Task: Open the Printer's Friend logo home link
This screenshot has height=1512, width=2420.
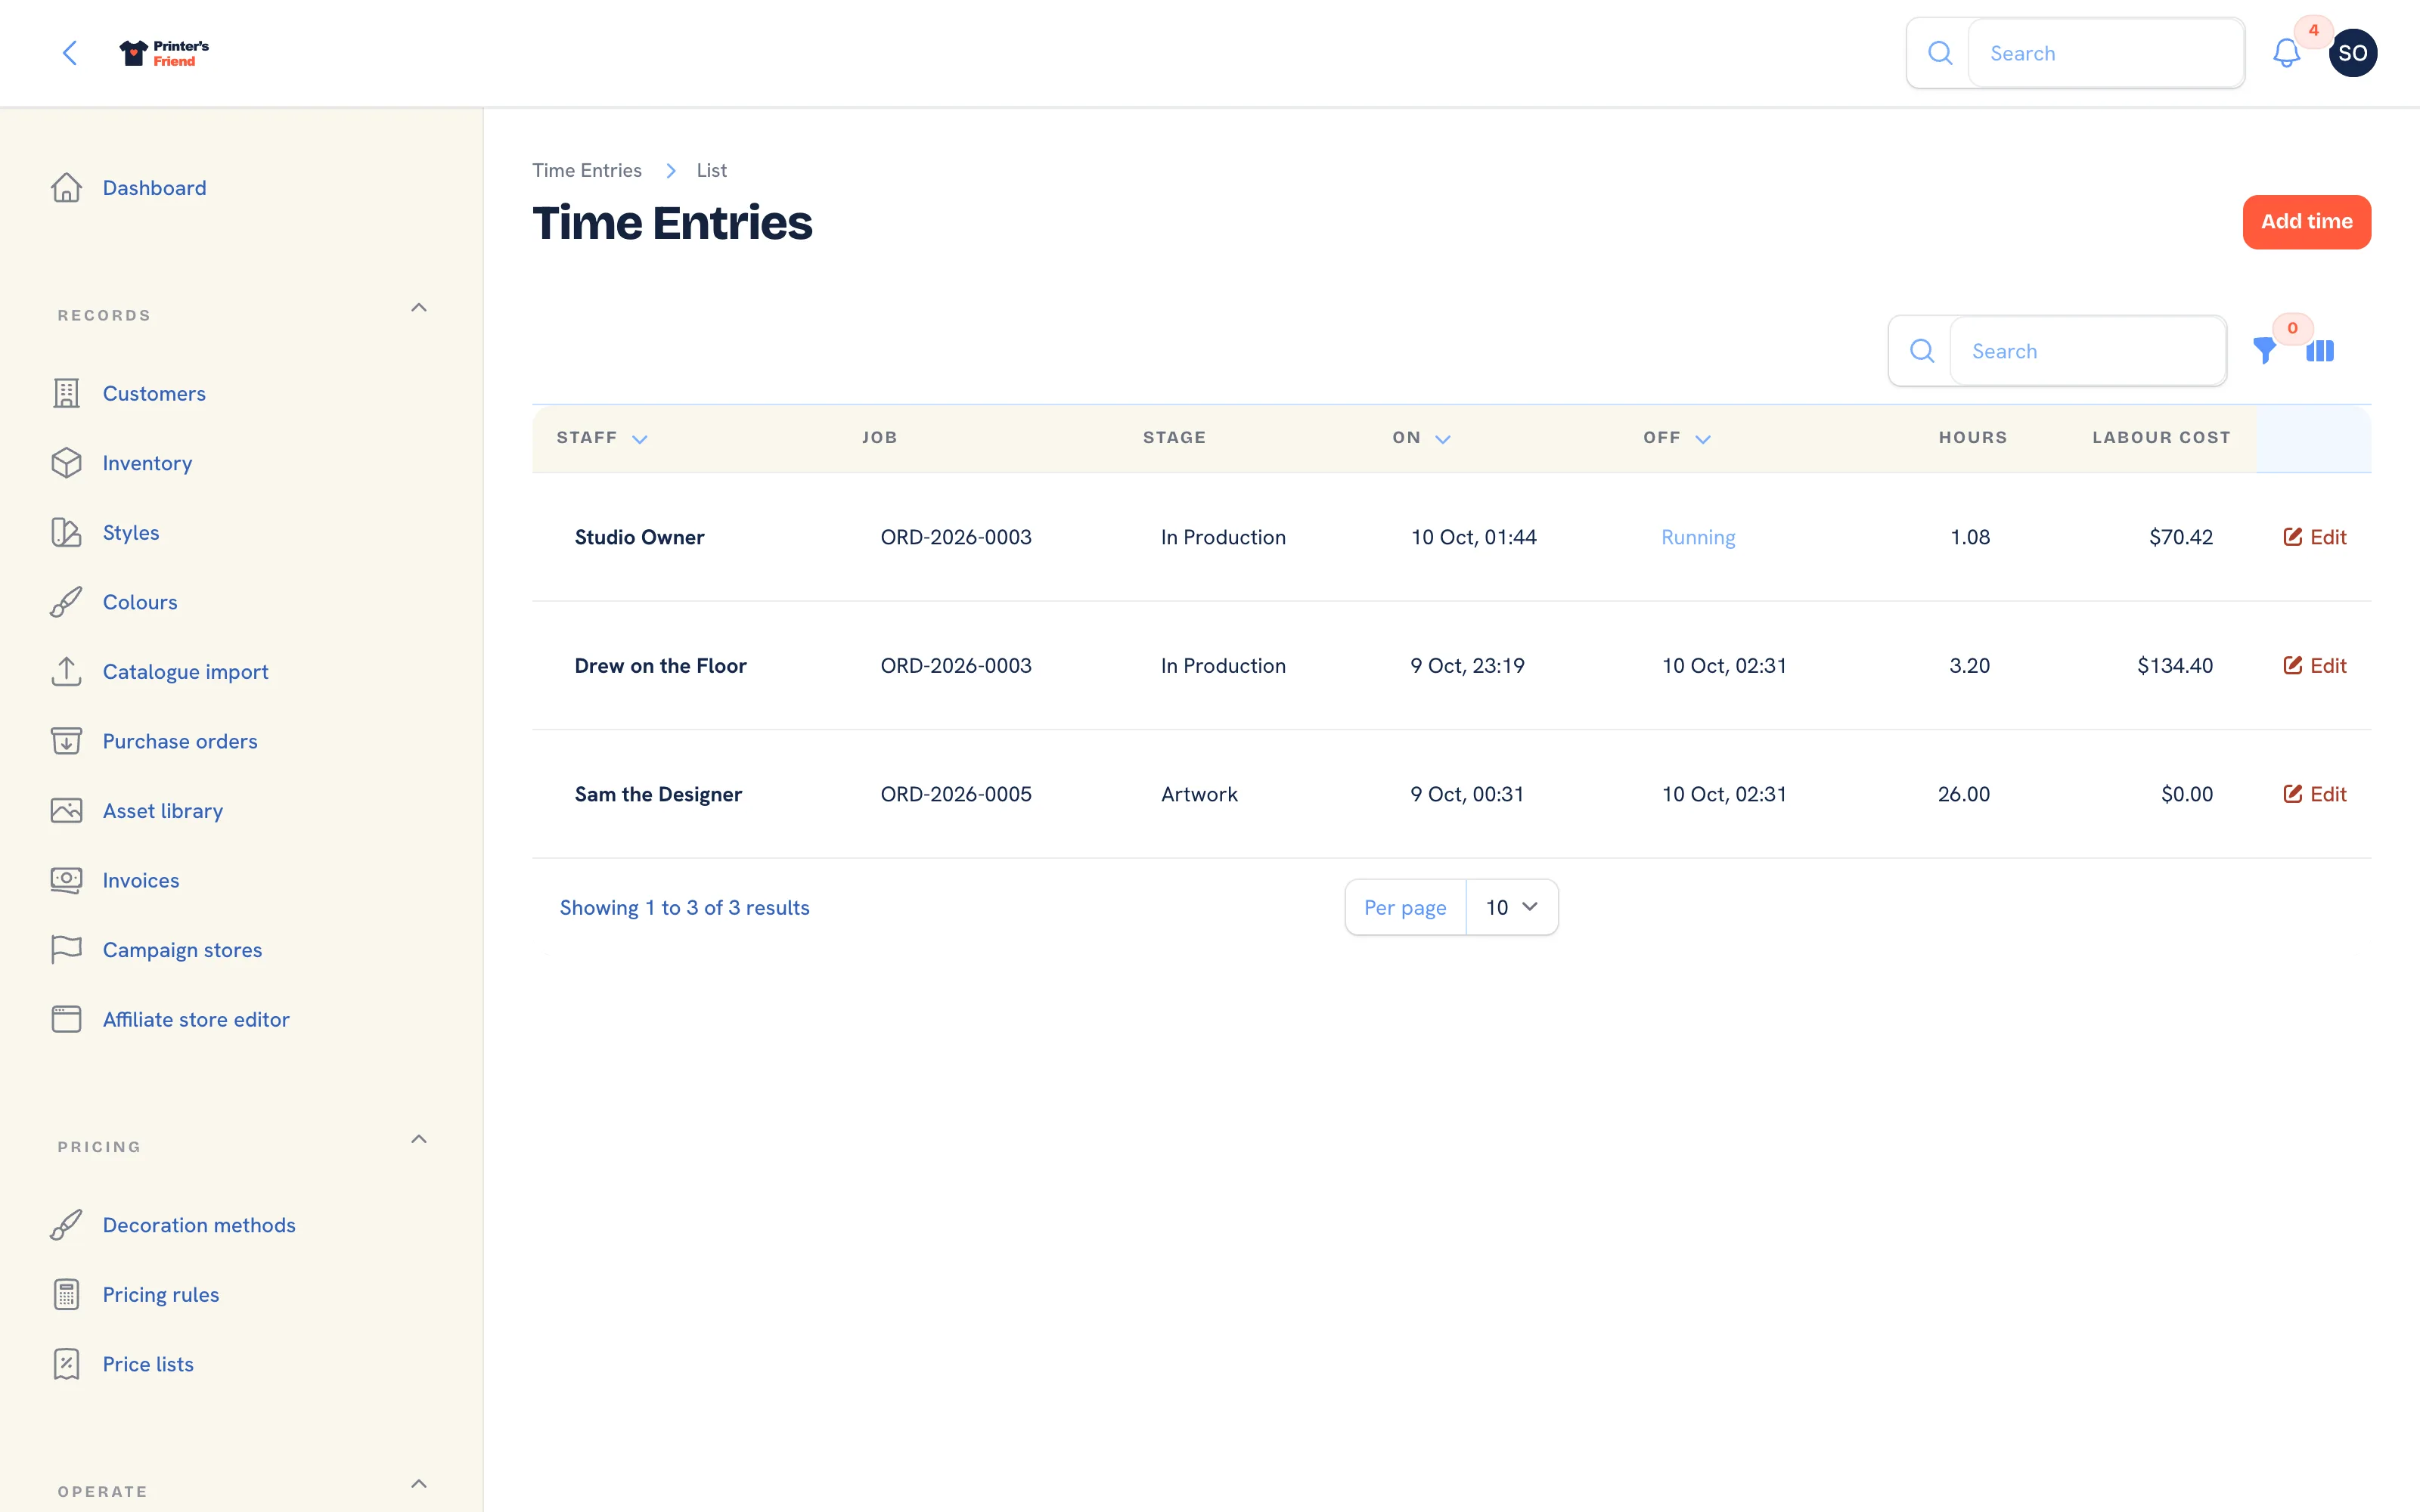Action: tap(164, 53)
